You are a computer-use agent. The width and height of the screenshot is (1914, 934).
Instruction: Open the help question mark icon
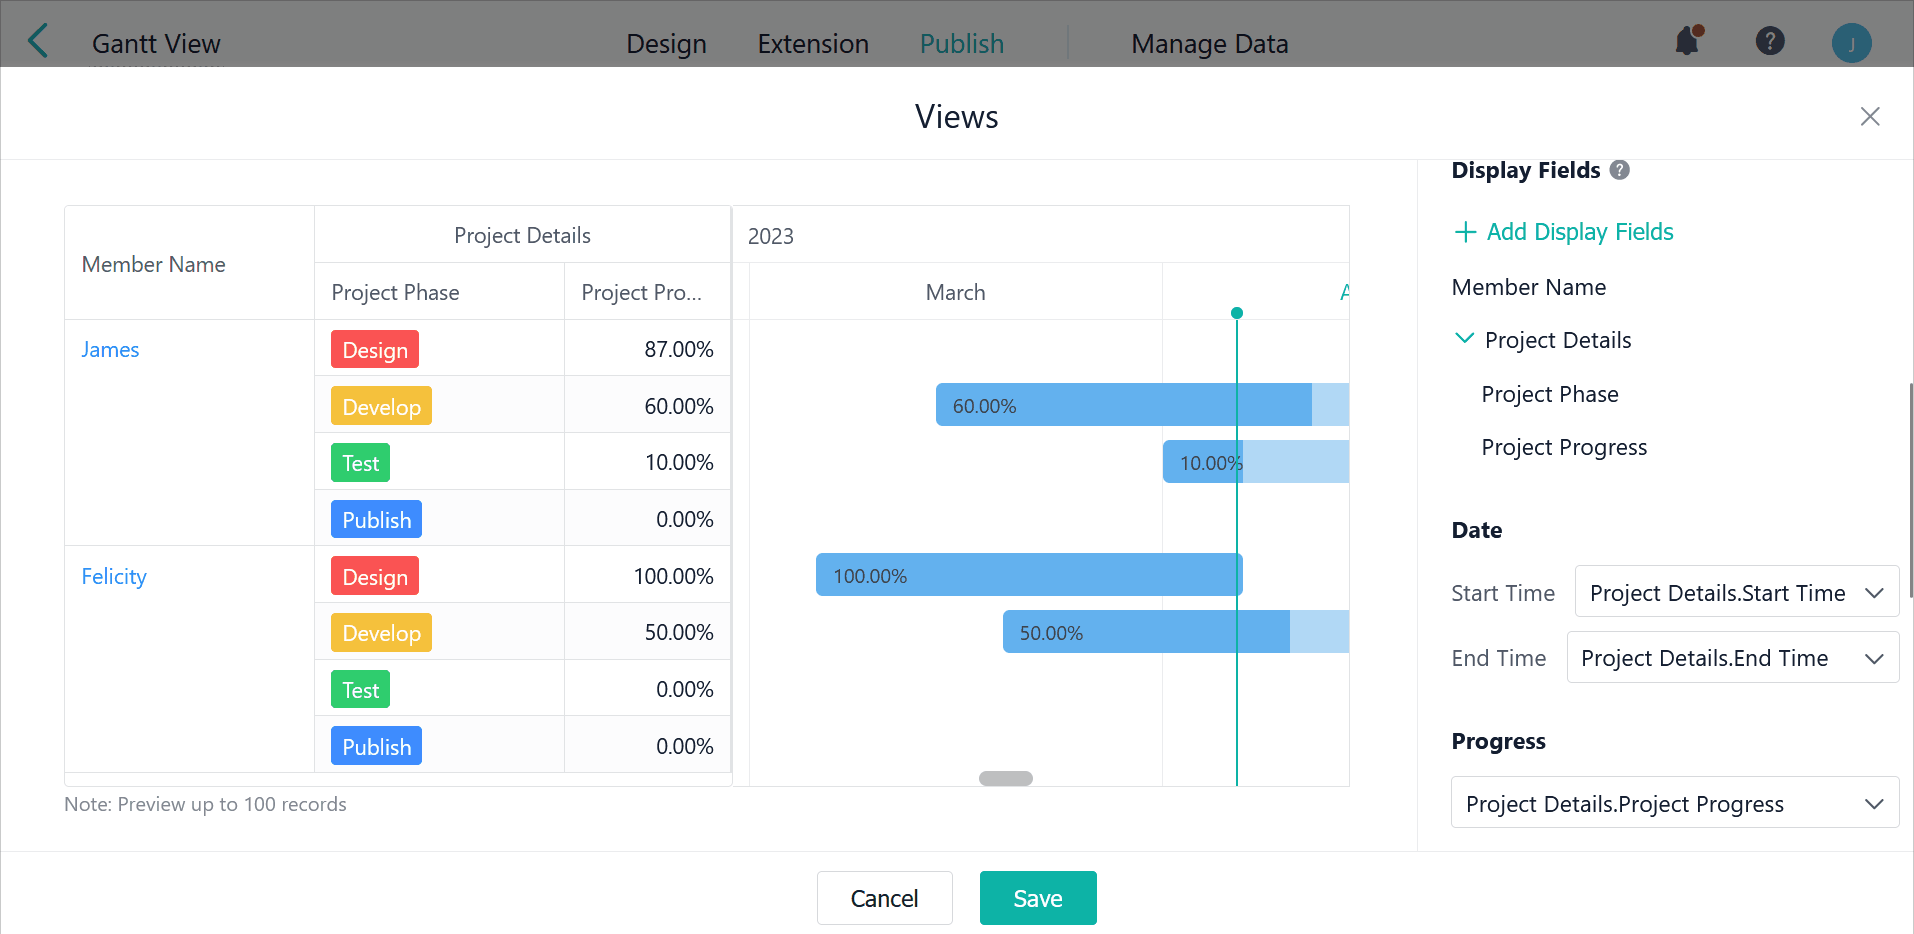1769,41
